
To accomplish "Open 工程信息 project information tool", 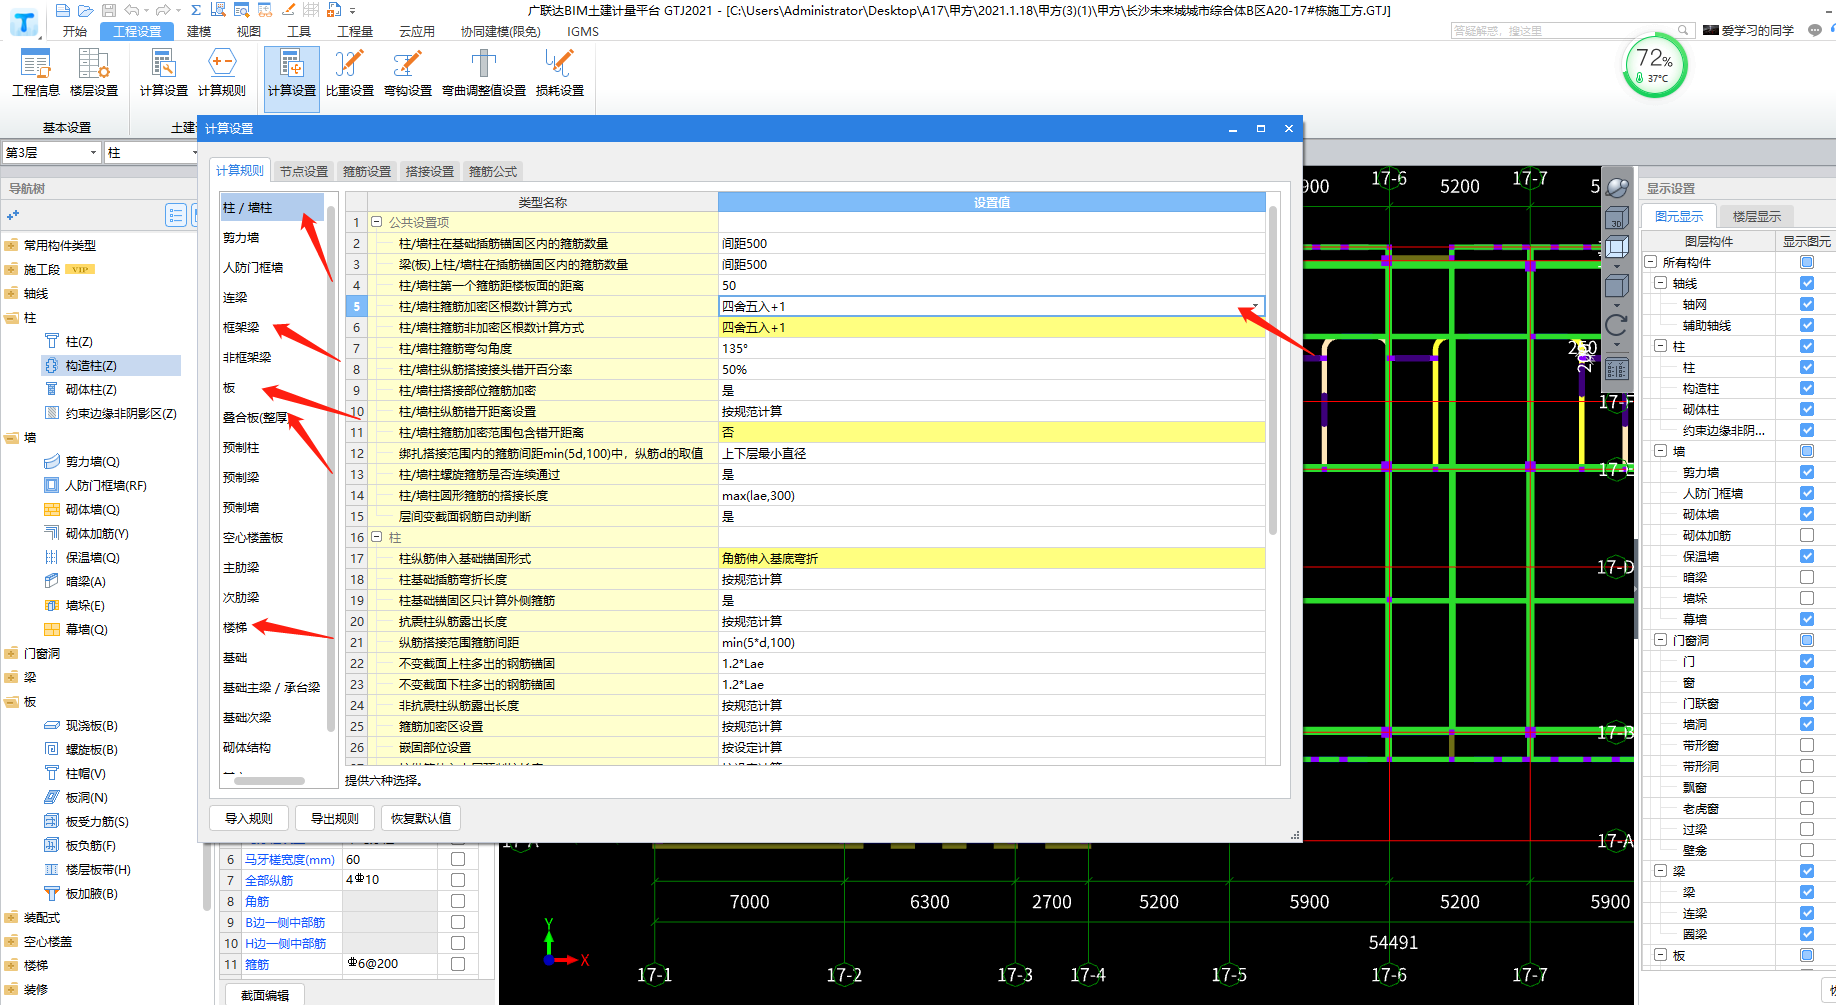I will [36, 74].
